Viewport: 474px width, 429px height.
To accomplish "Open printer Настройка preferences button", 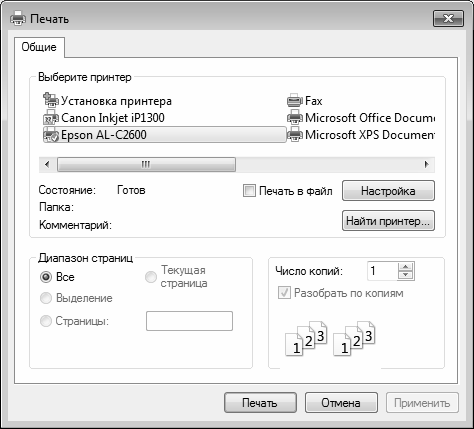I will click(x=388, y=191).
